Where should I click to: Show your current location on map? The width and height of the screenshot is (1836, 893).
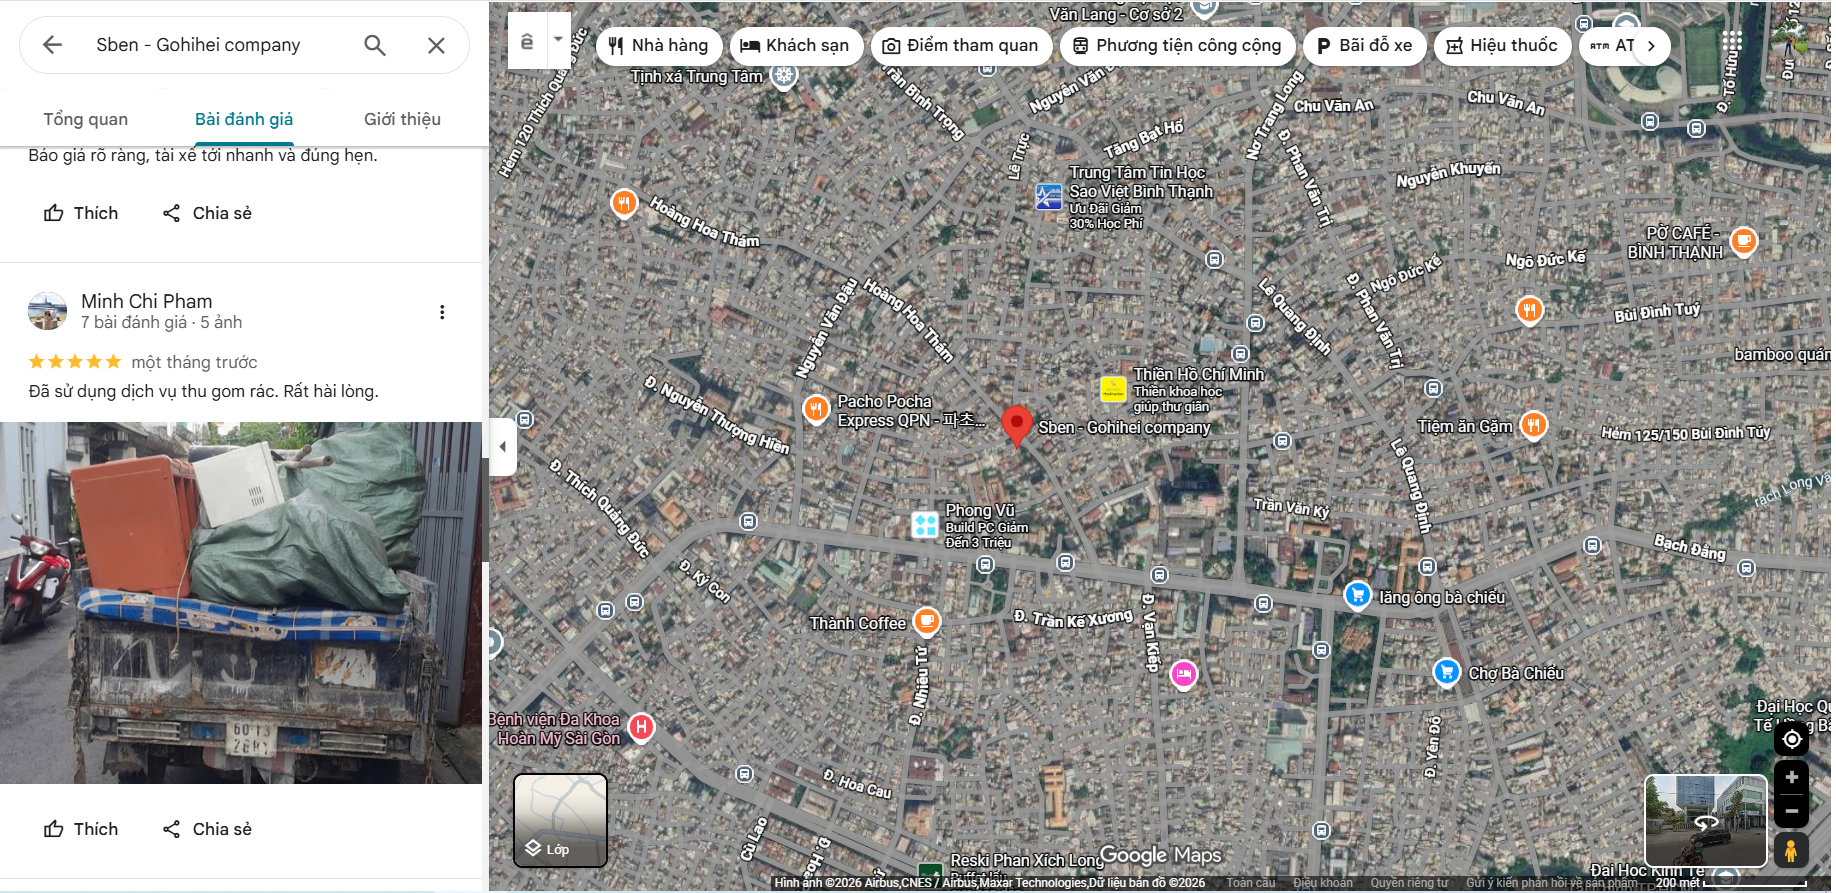pos(1791,739)
